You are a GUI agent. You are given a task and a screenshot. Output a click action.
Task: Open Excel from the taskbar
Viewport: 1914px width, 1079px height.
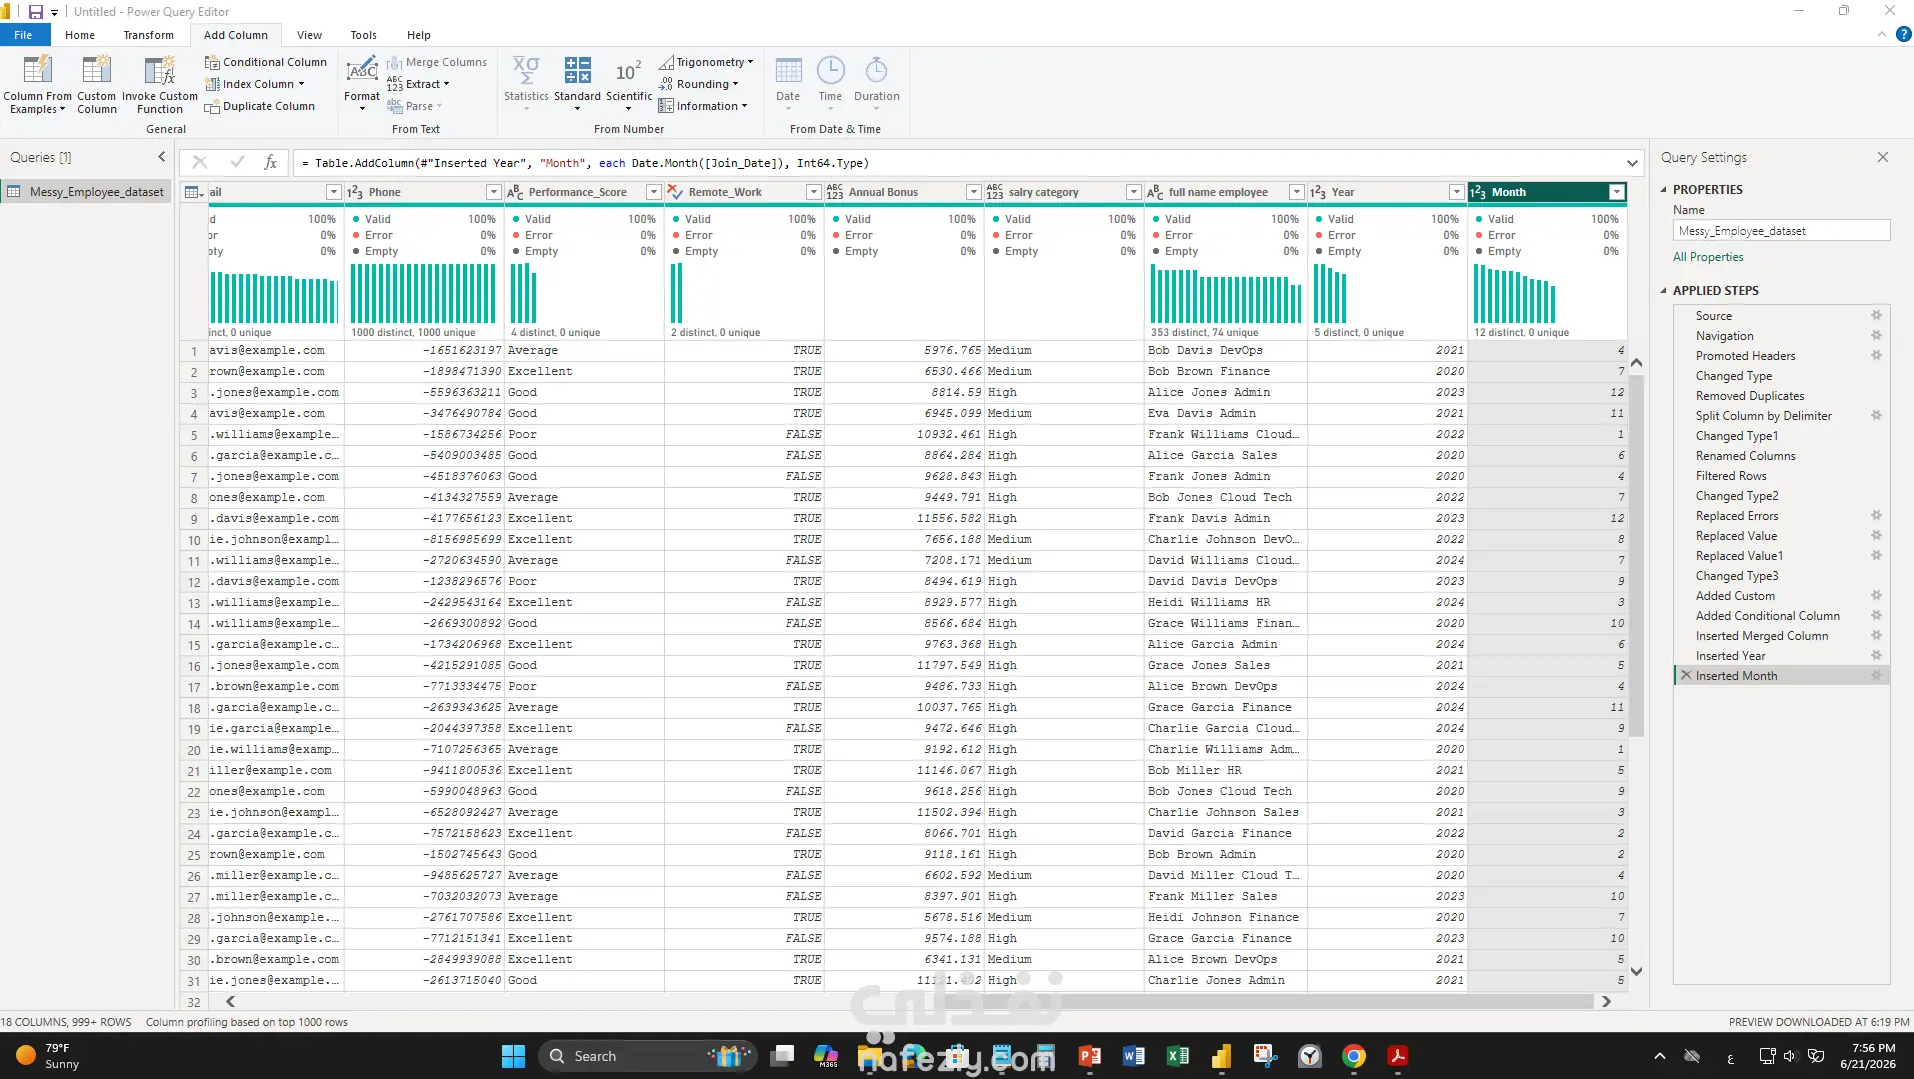coord(1178,1056)
